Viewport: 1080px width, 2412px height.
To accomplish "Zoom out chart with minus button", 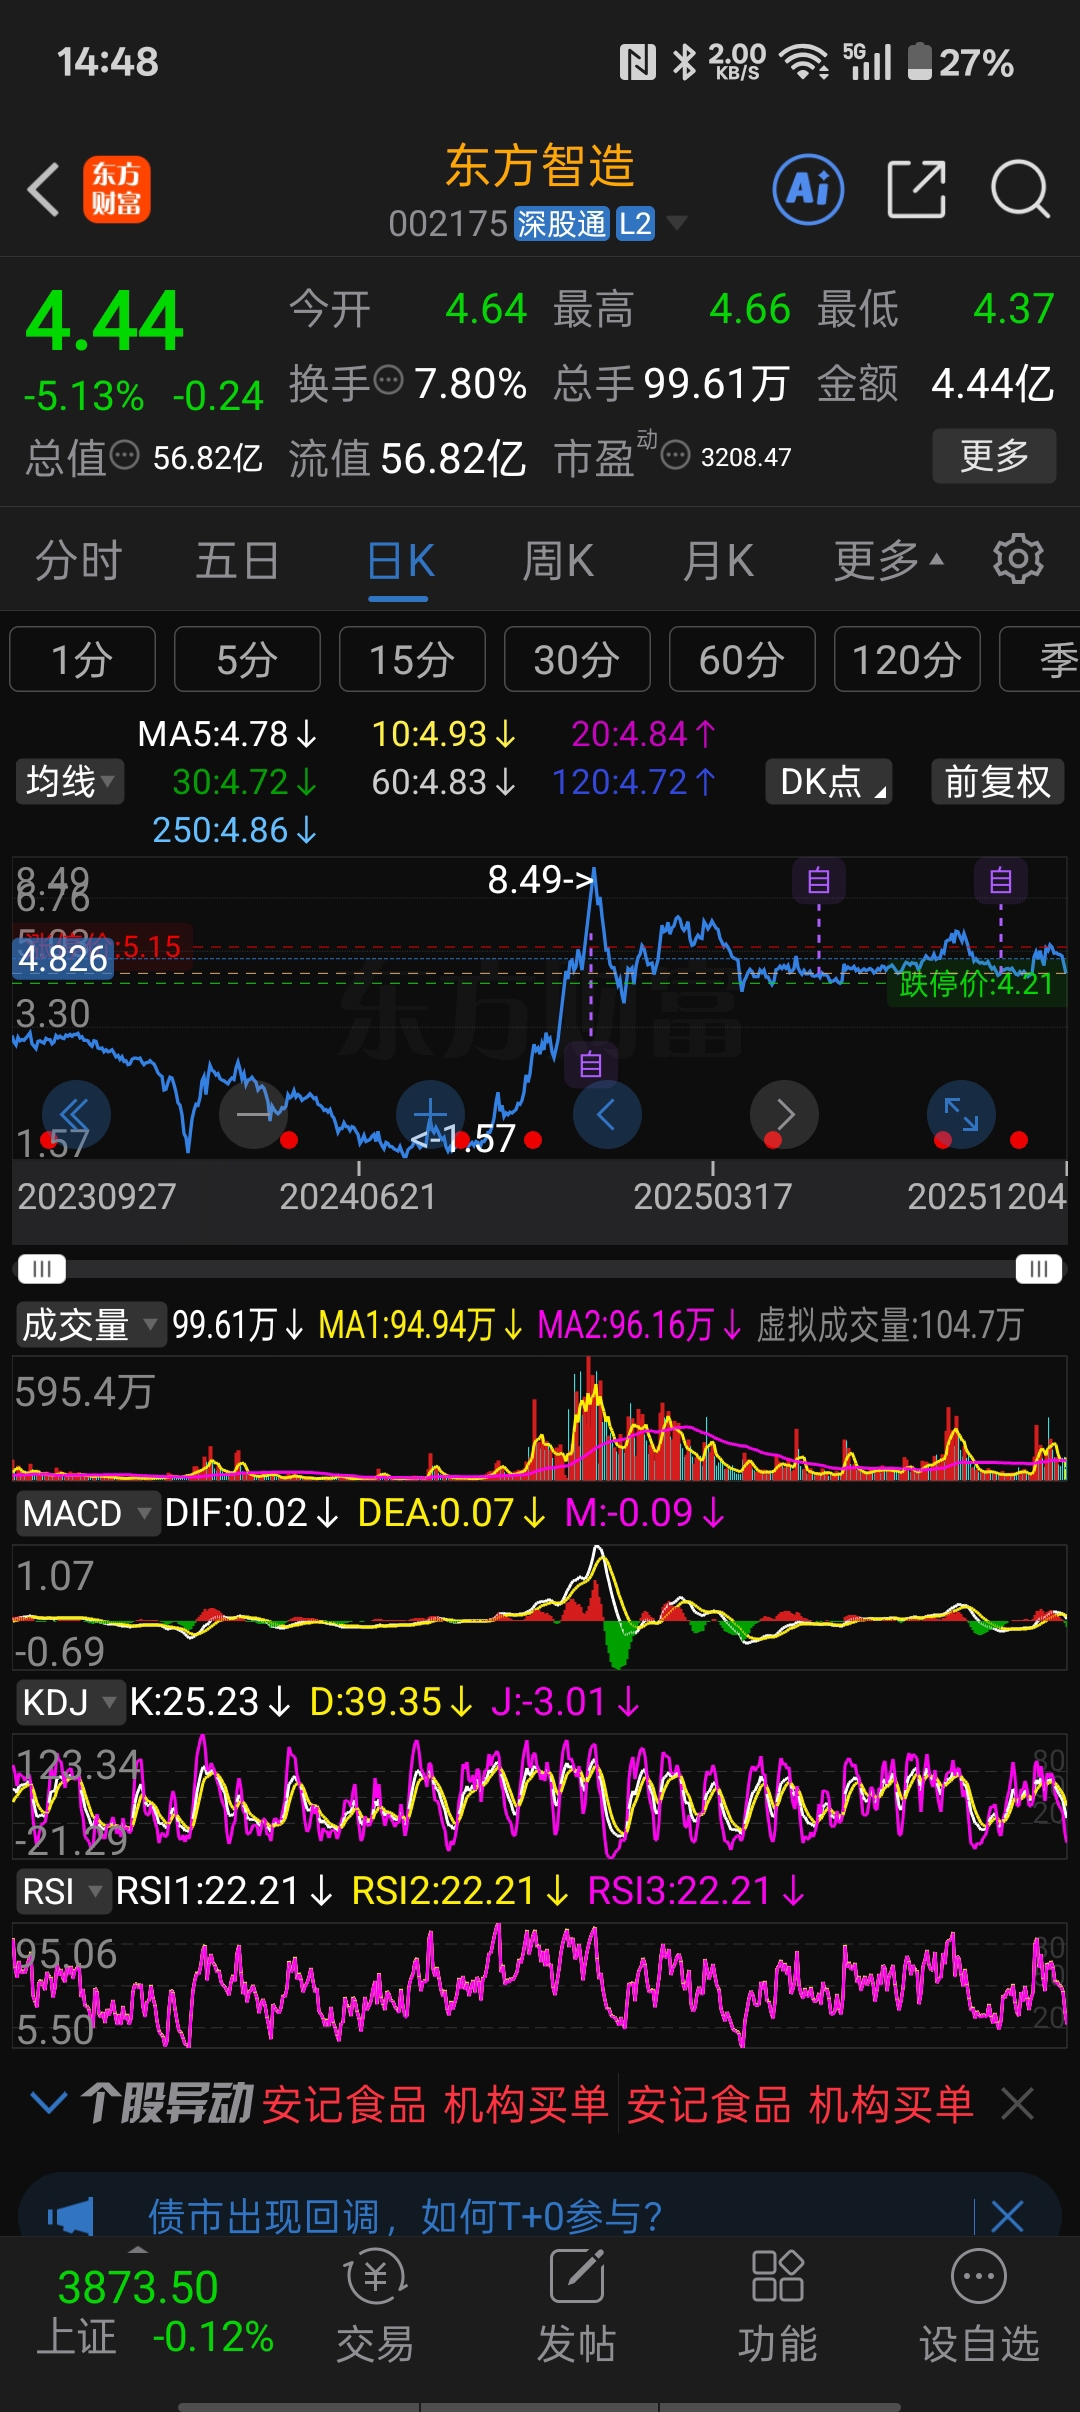I will (x=254, y=1114).
